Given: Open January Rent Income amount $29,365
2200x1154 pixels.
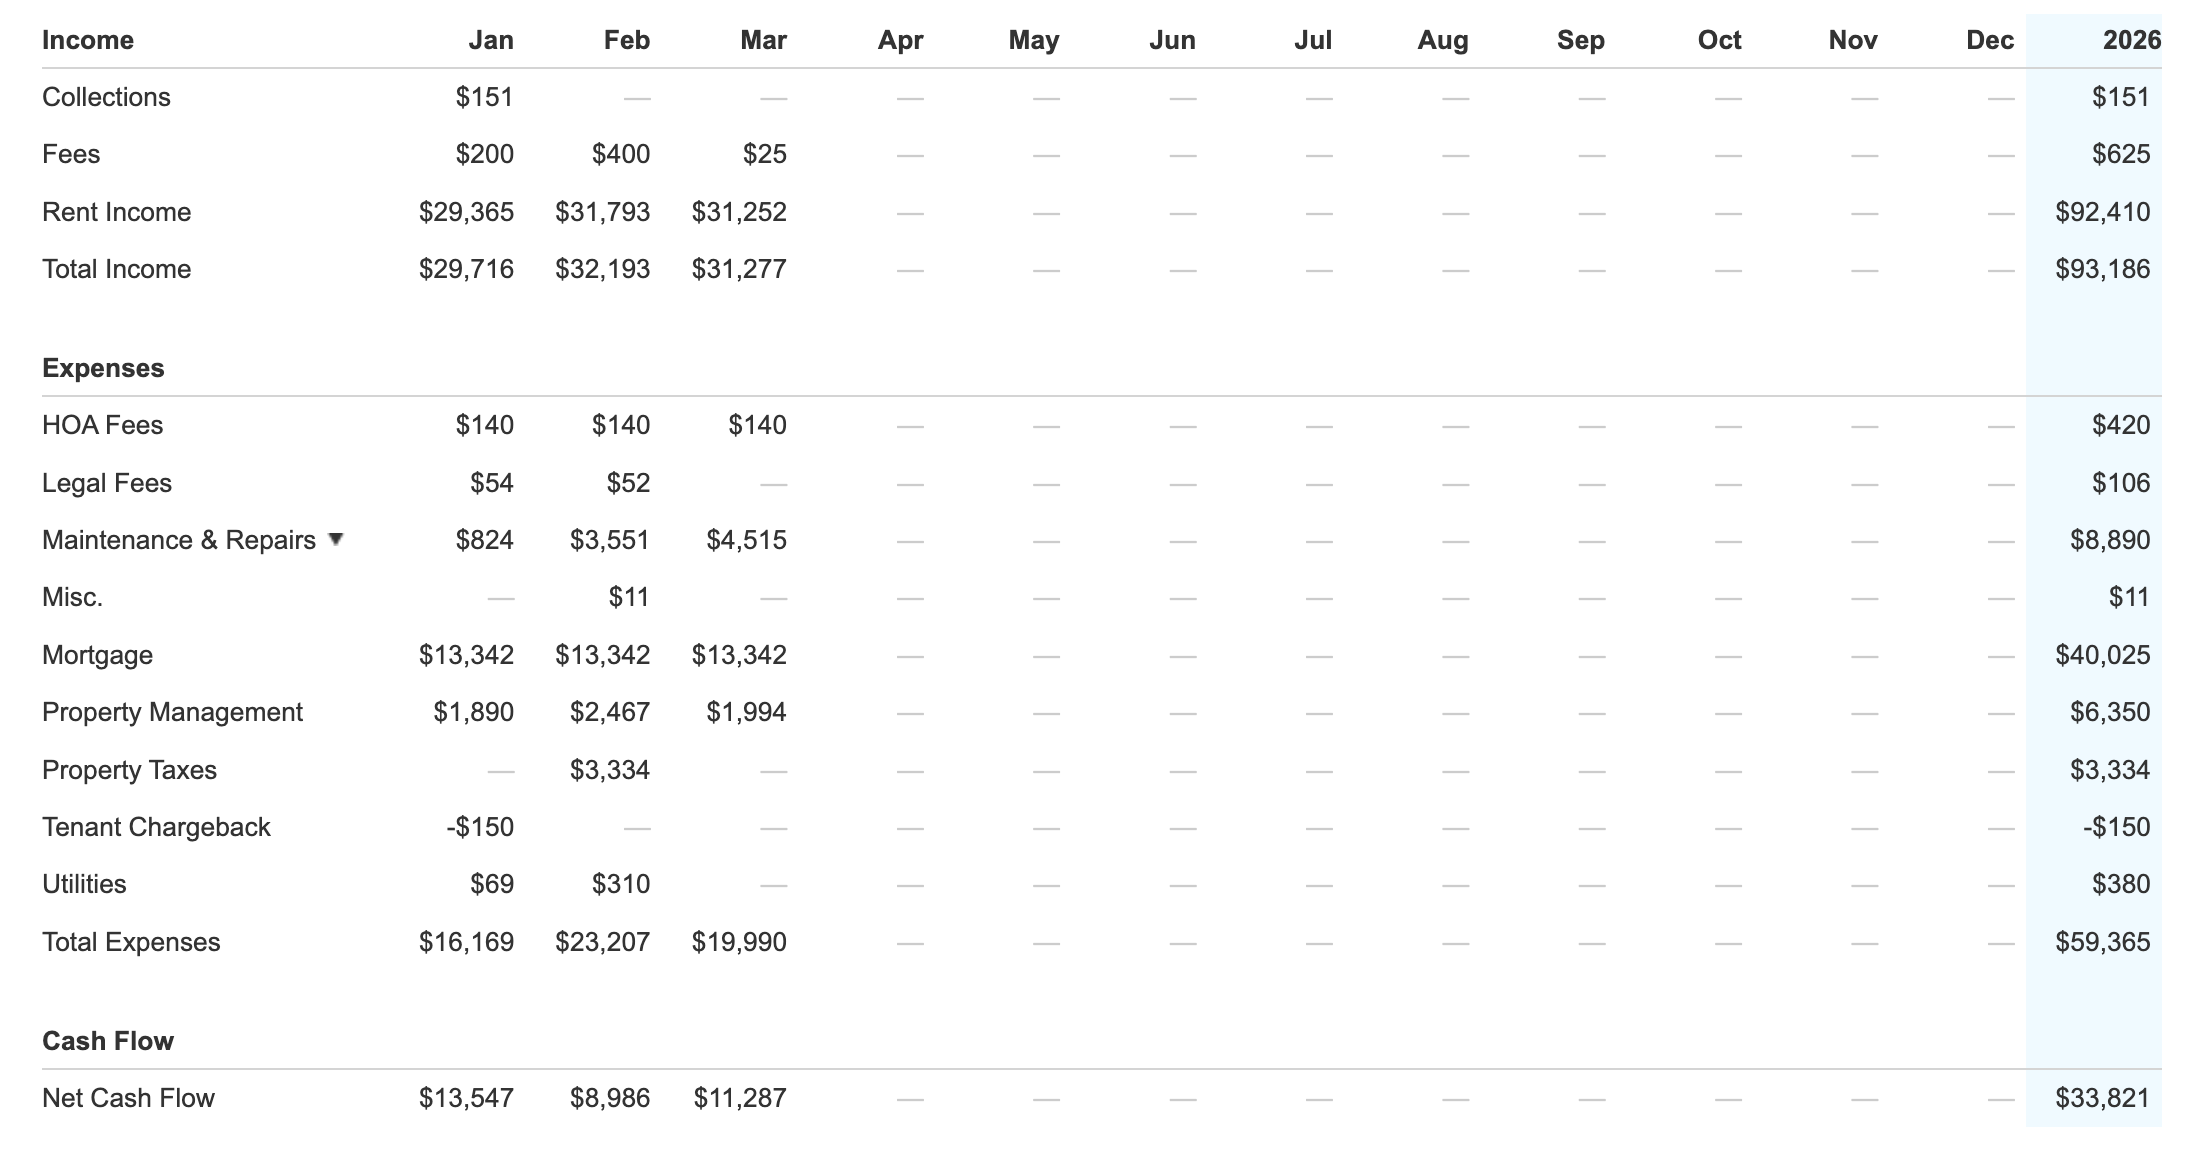Looking at the screenshot, I should pos(466,212).
